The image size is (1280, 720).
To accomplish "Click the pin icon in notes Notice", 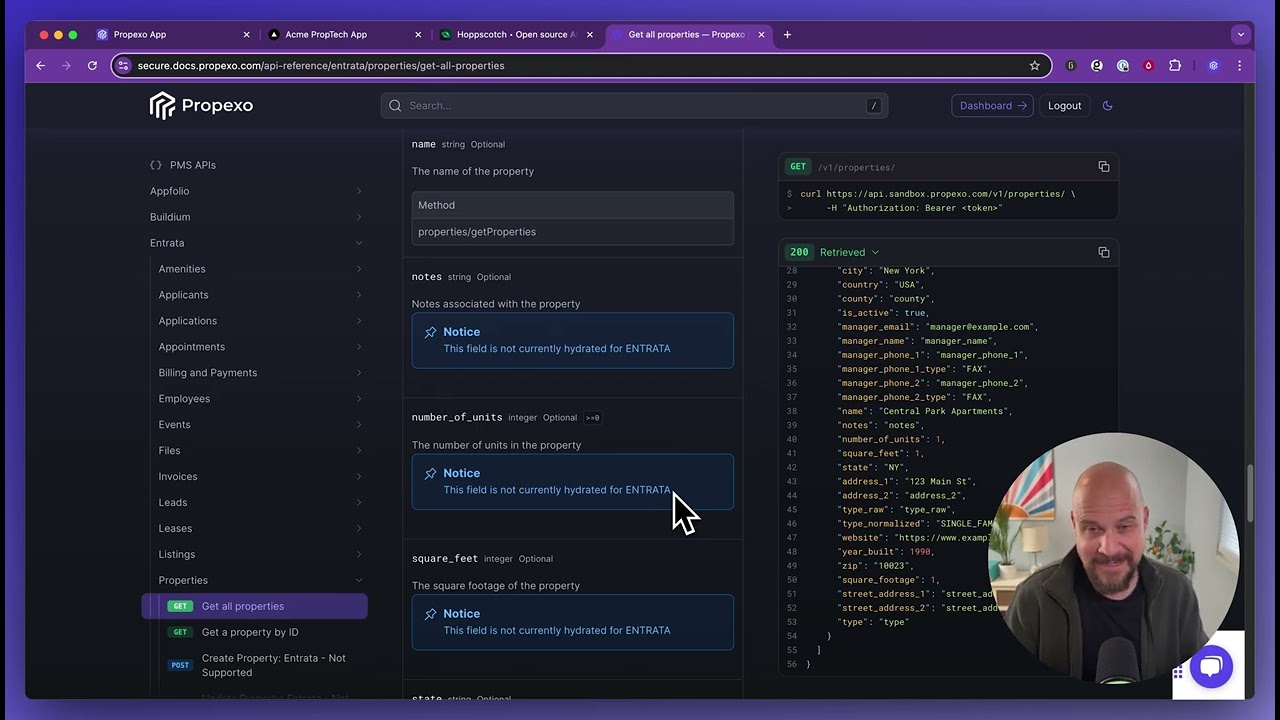I will click(430, 332).
